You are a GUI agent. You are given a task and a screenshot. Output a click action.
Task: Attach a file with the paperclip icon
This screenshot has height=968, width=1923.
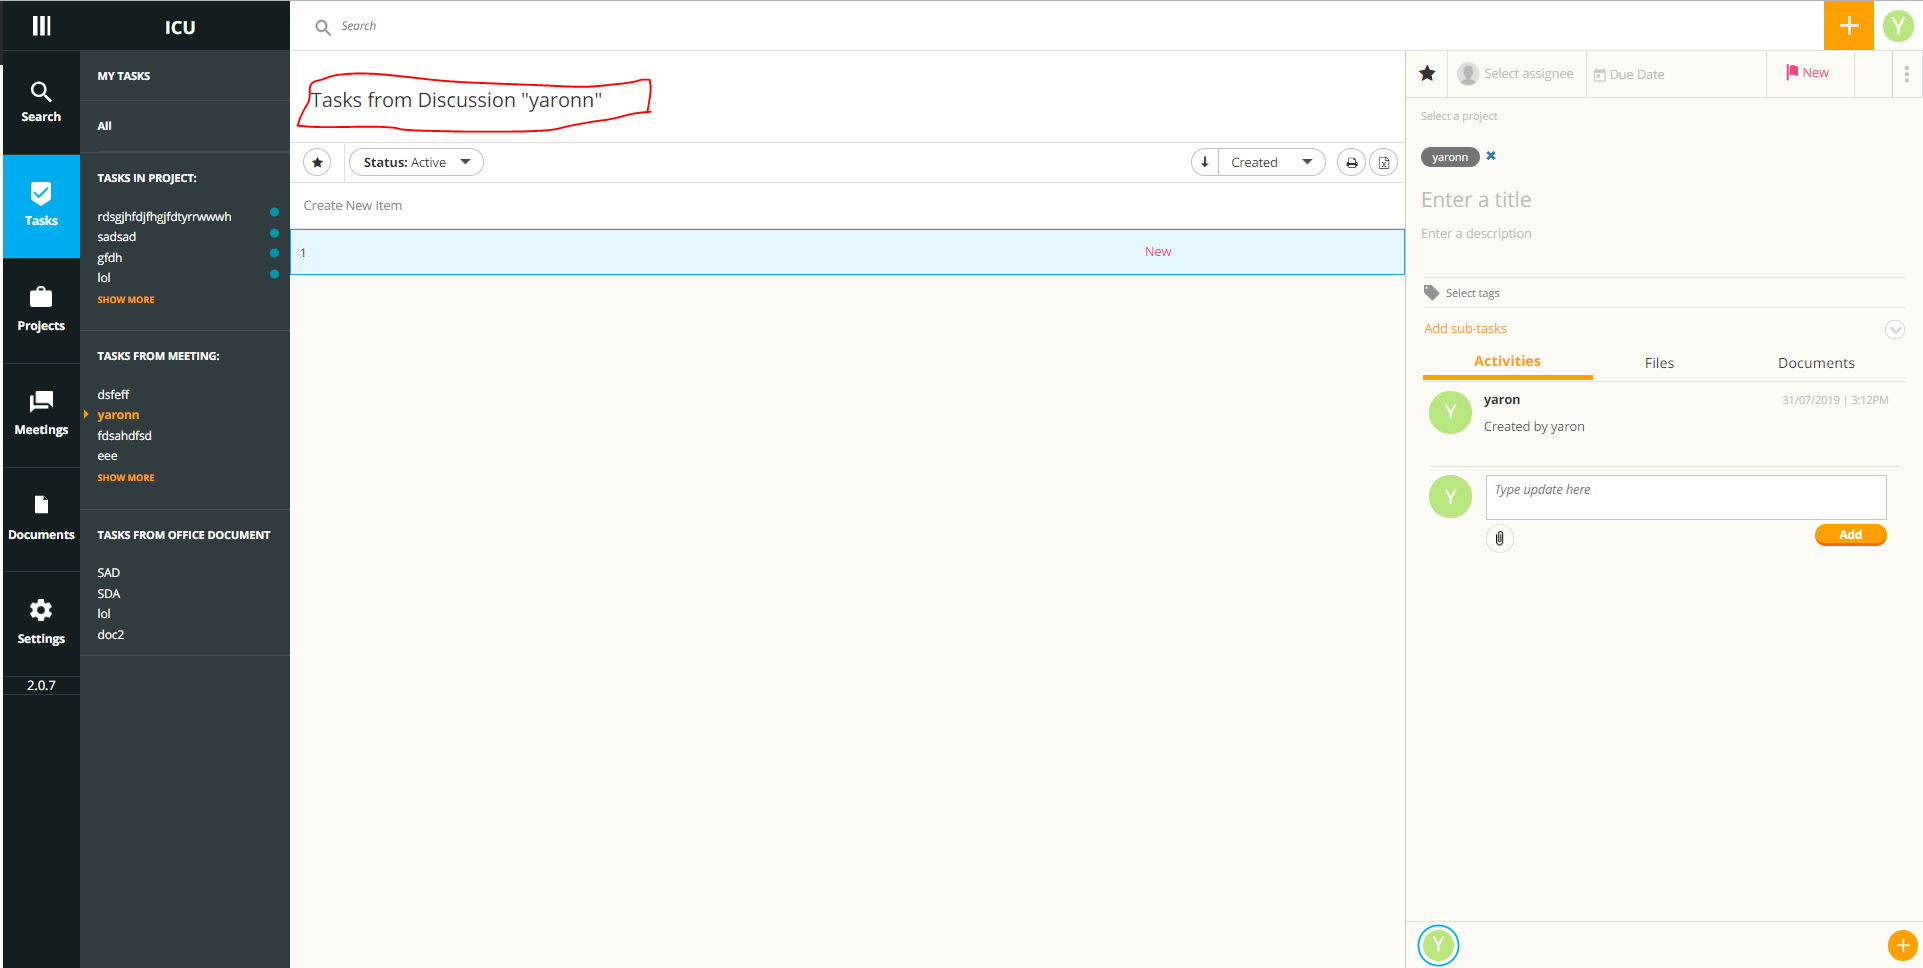pos(1499,538)
